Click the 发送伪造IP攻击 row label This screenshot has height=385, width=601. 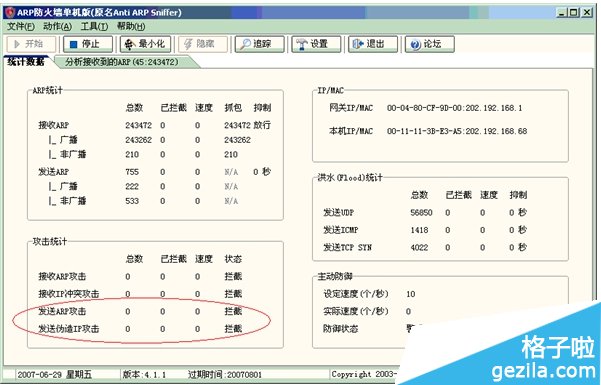69,329
